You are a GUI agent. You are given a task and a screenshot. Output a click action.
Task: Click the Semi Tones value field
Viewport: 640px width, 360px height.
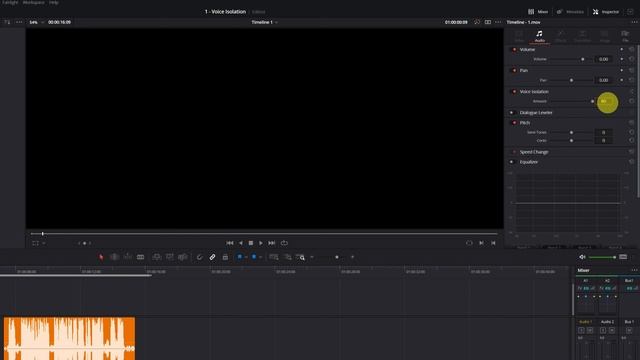pos(603,132)
